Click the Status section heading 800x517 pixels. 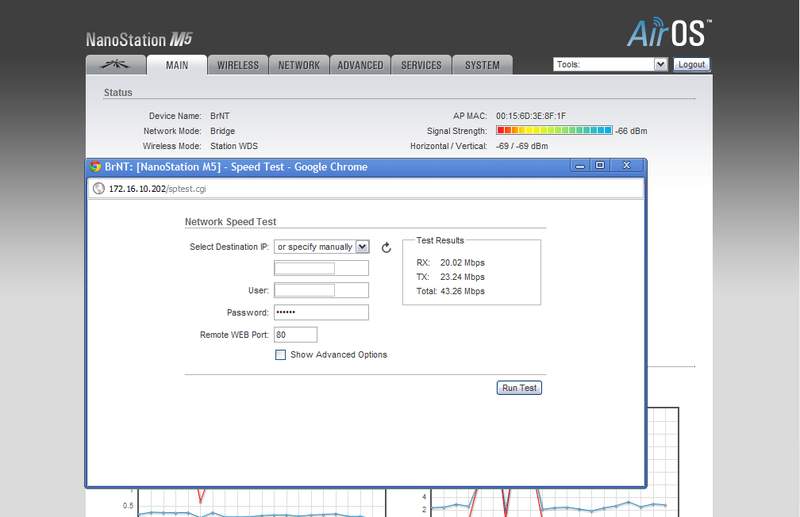tap(118, 92)
